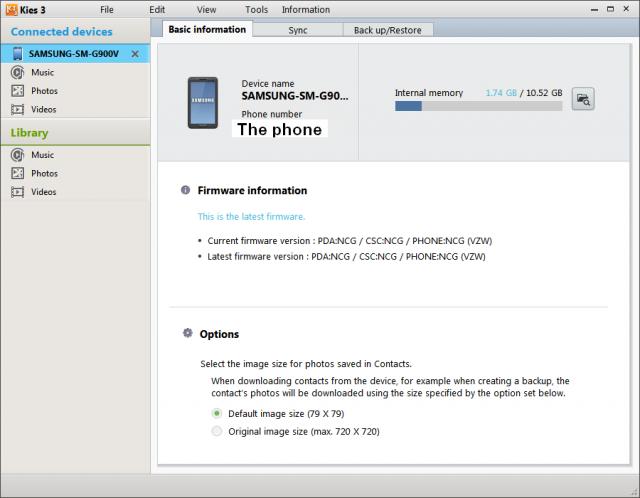Open the Information menu

306,9
